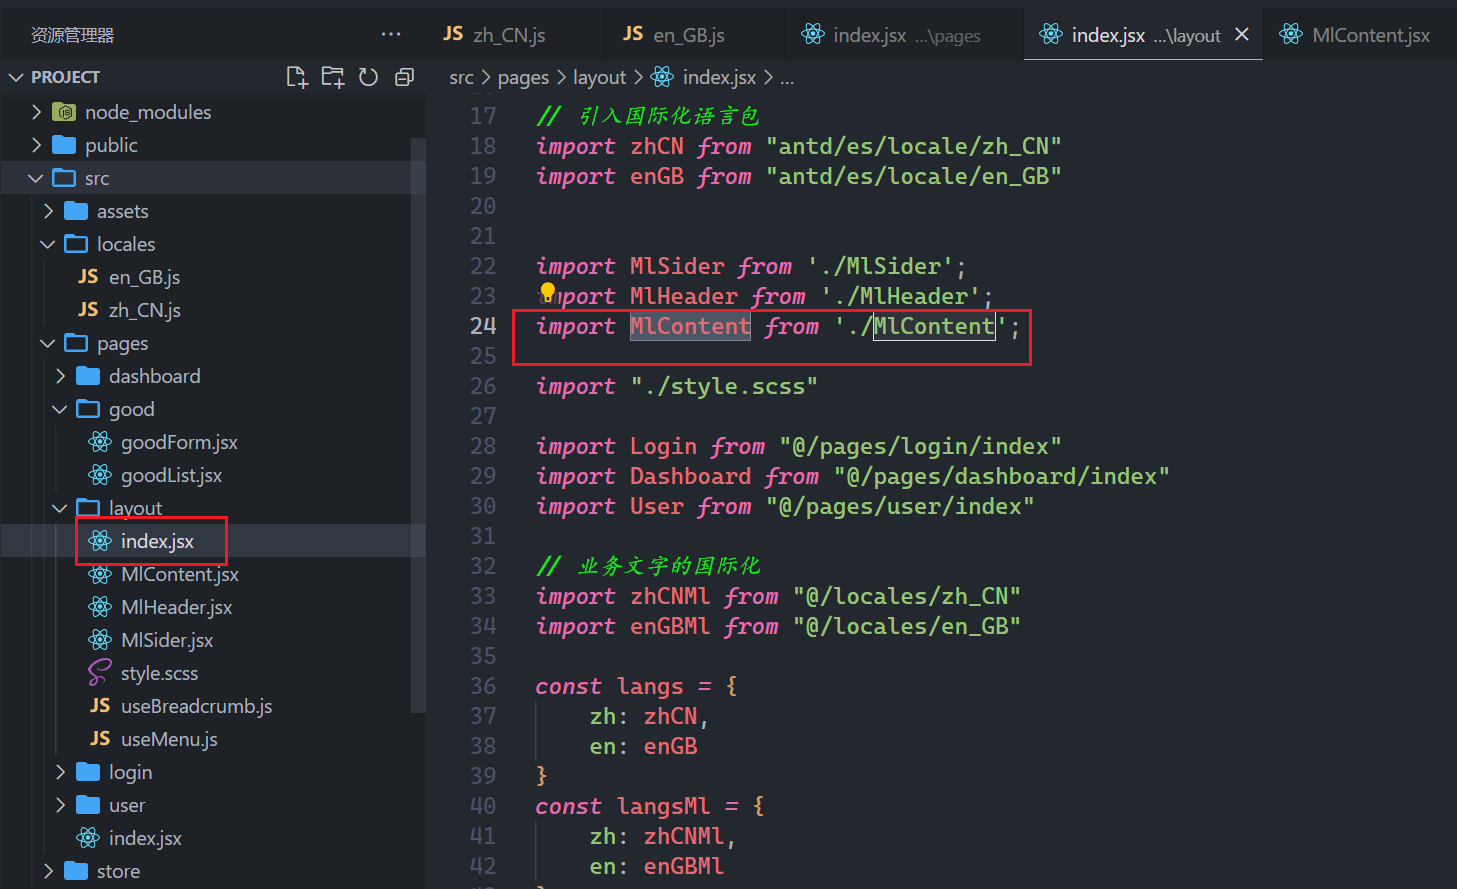Open MlSider.jsx in the file tree

coord(167,640)
